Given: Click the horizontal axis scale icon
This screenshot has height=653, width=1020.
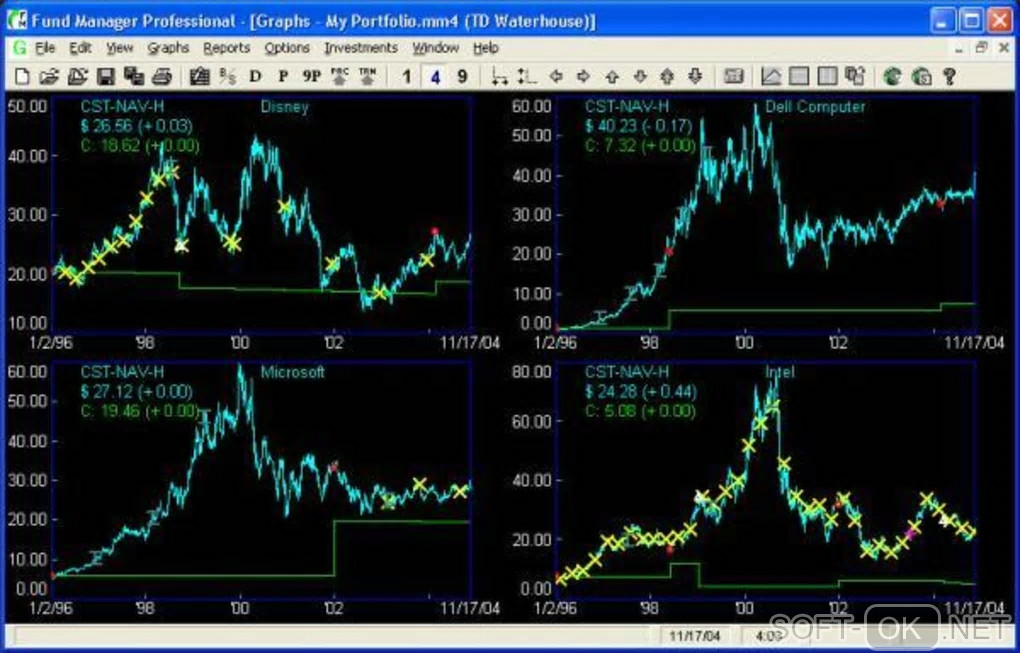Looking at the screenshot, I should [x=500, y=77].
